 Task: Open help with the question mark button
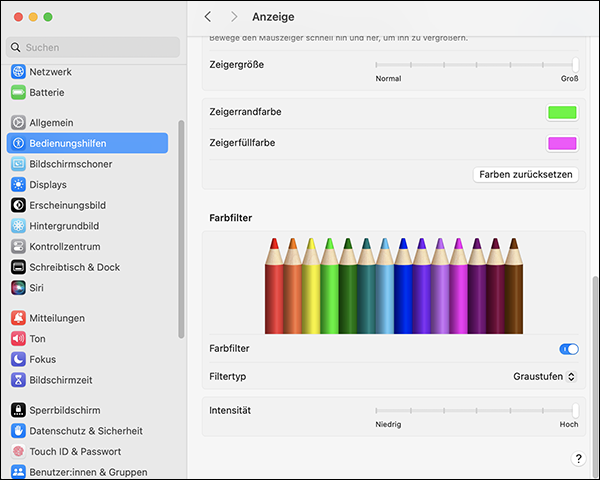[x=578, y=458]
